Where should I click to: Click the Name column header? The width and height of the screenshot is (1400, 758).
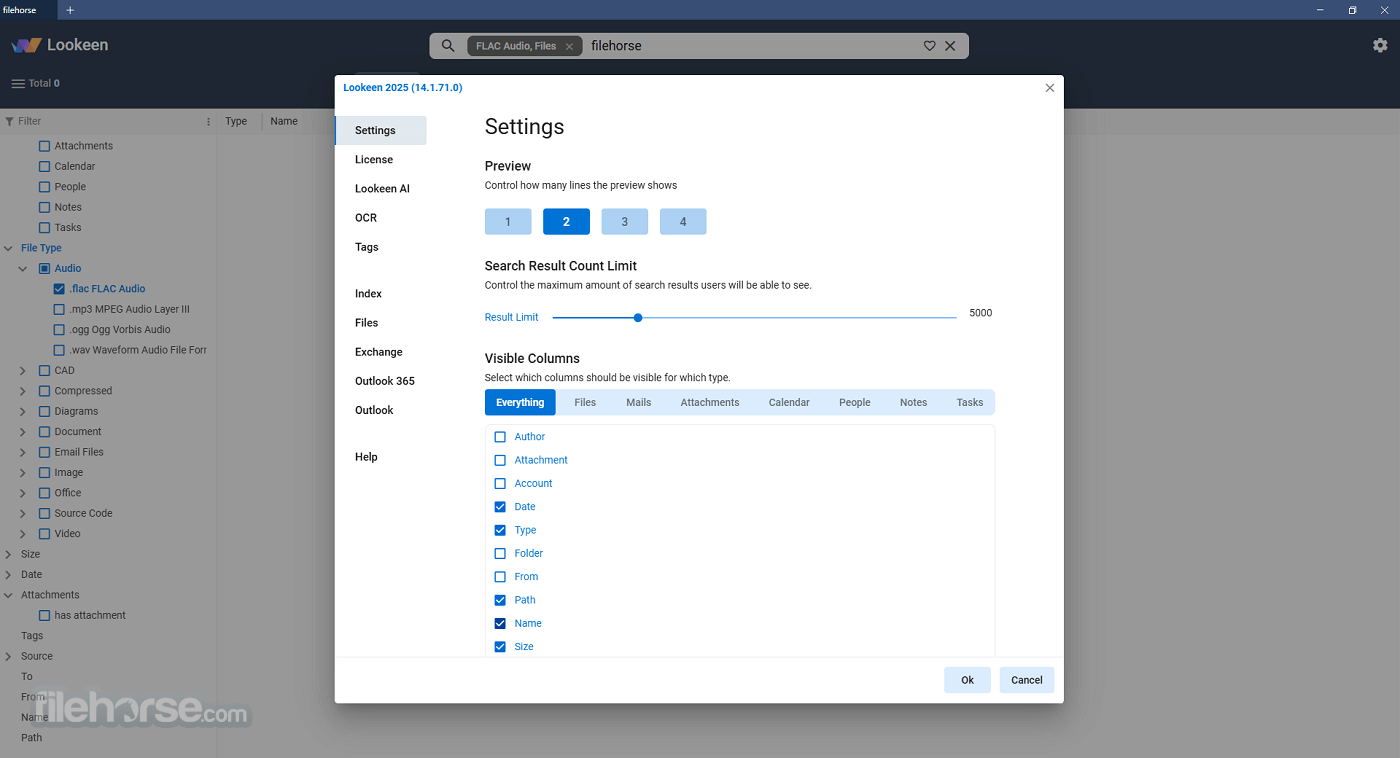(x=284, y=121)
